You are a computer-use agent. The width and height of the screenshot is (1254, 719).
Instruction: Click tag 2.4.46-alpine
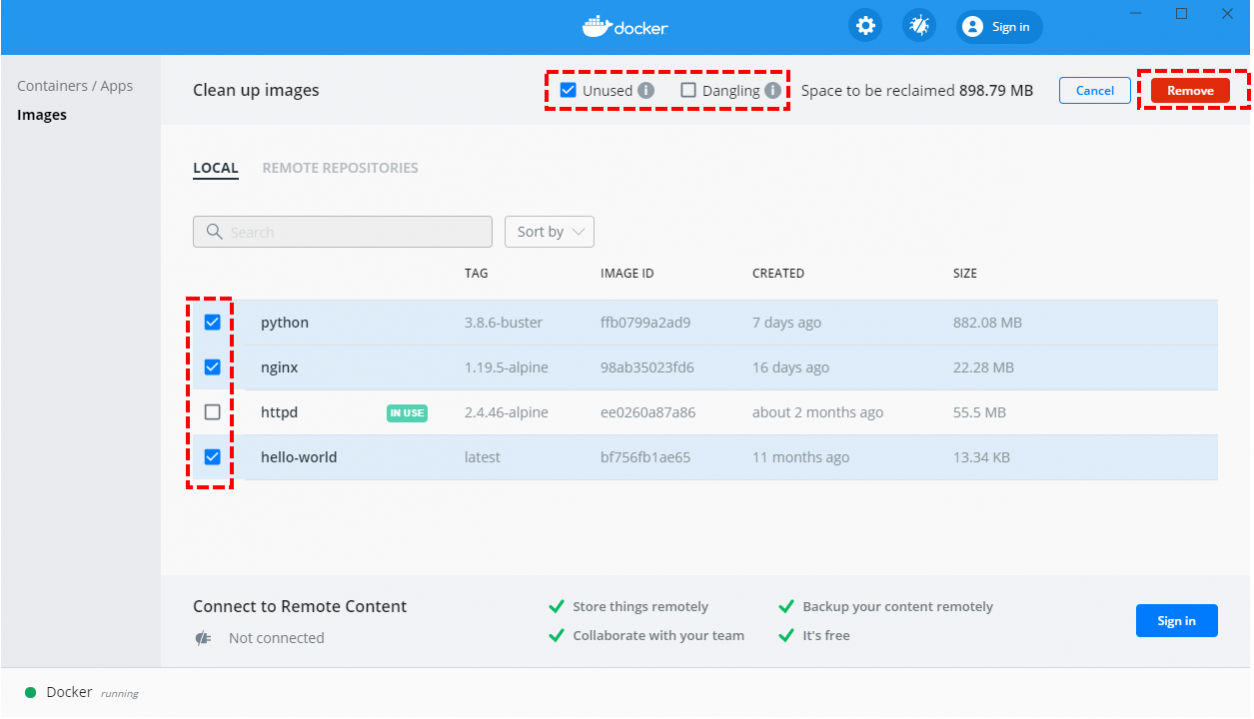tap(506, 412)
